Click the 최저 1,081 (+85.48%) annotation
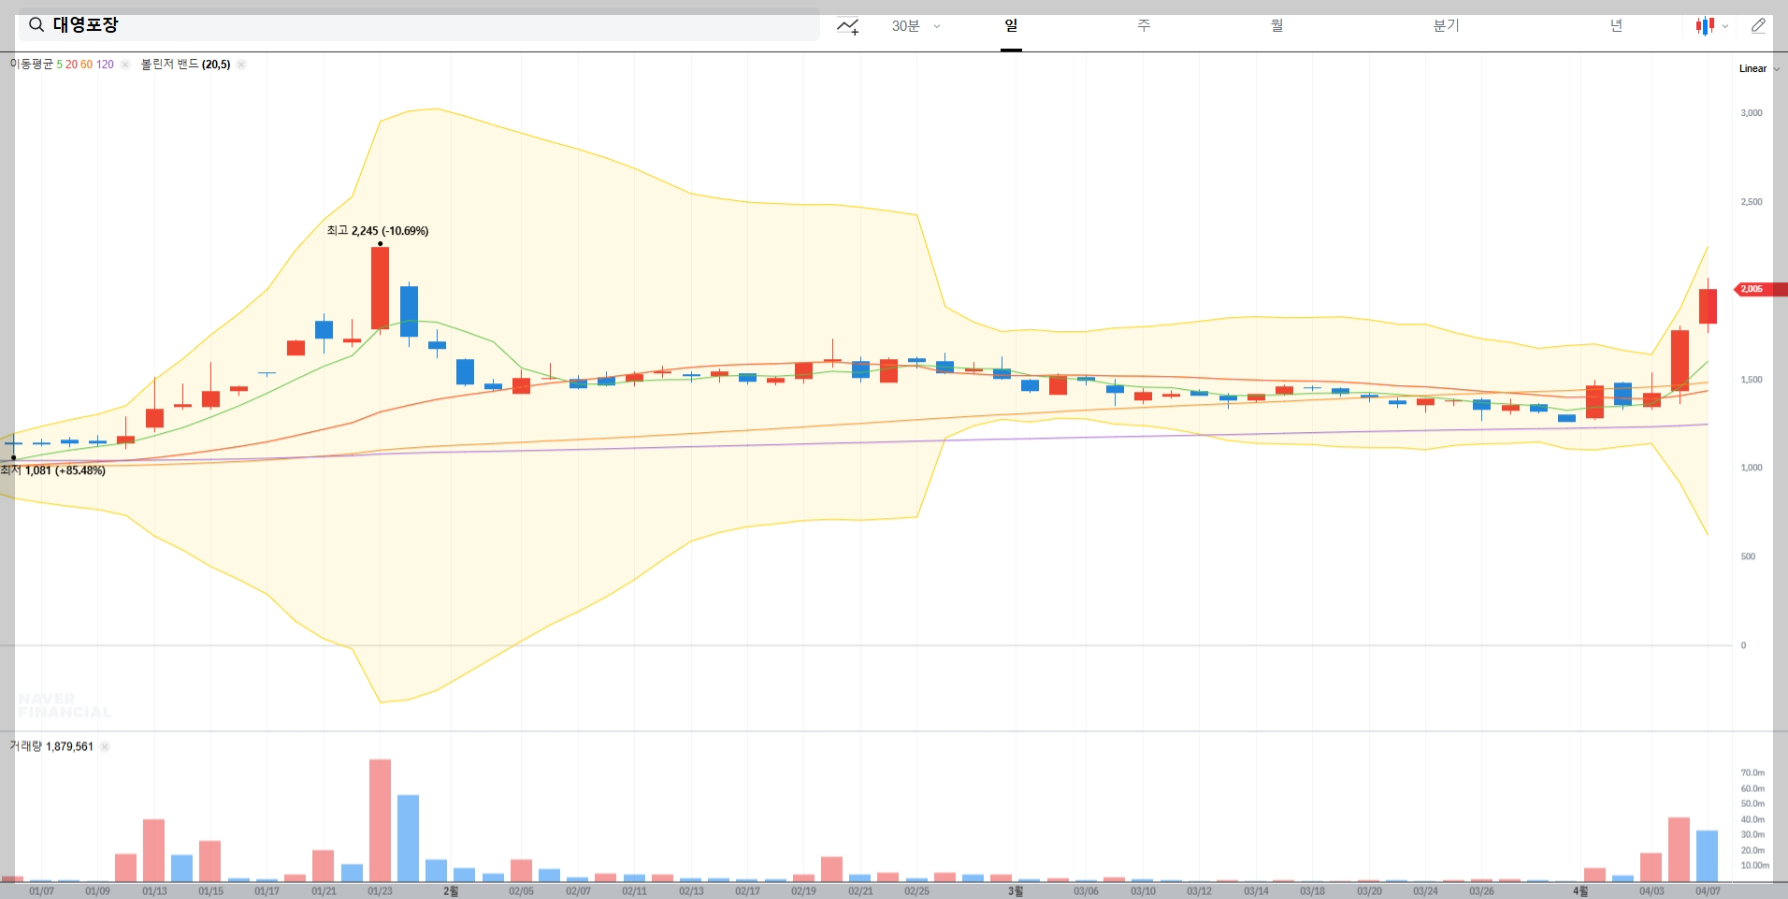 pos(53,470)
